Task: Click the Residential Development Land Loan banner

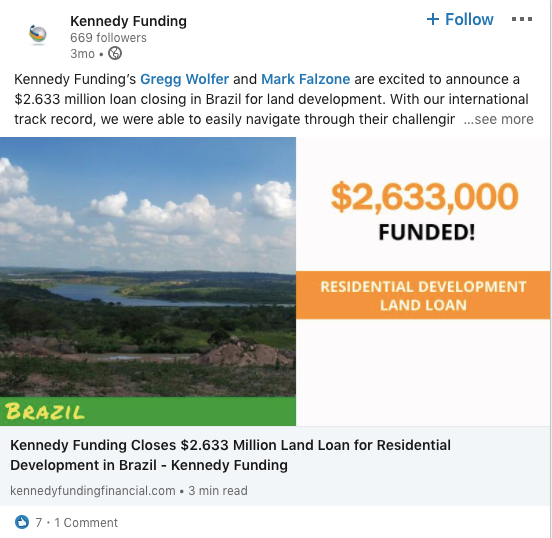Action: click(x=423, y=295)
